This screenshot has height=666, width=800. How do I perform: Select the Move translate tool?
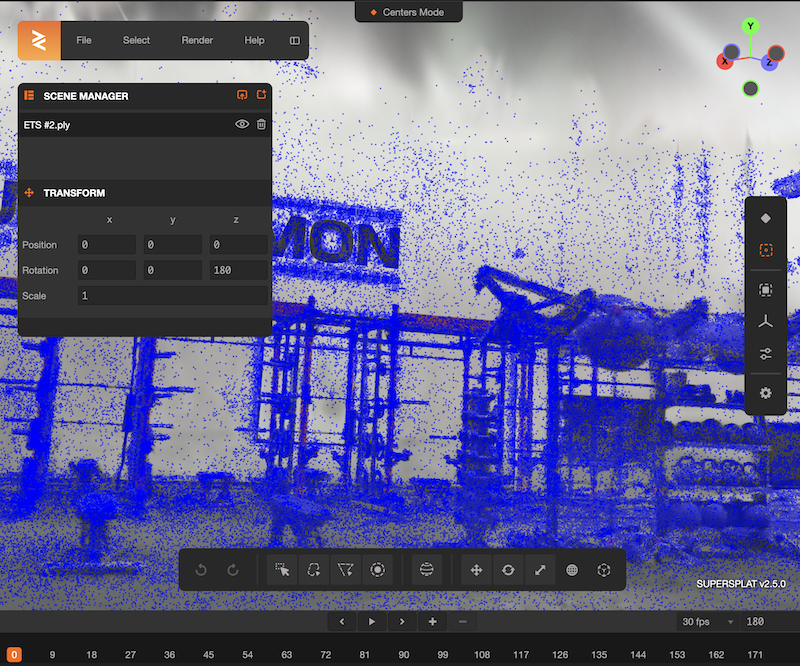pyautogui.click(x=477, y=570)
